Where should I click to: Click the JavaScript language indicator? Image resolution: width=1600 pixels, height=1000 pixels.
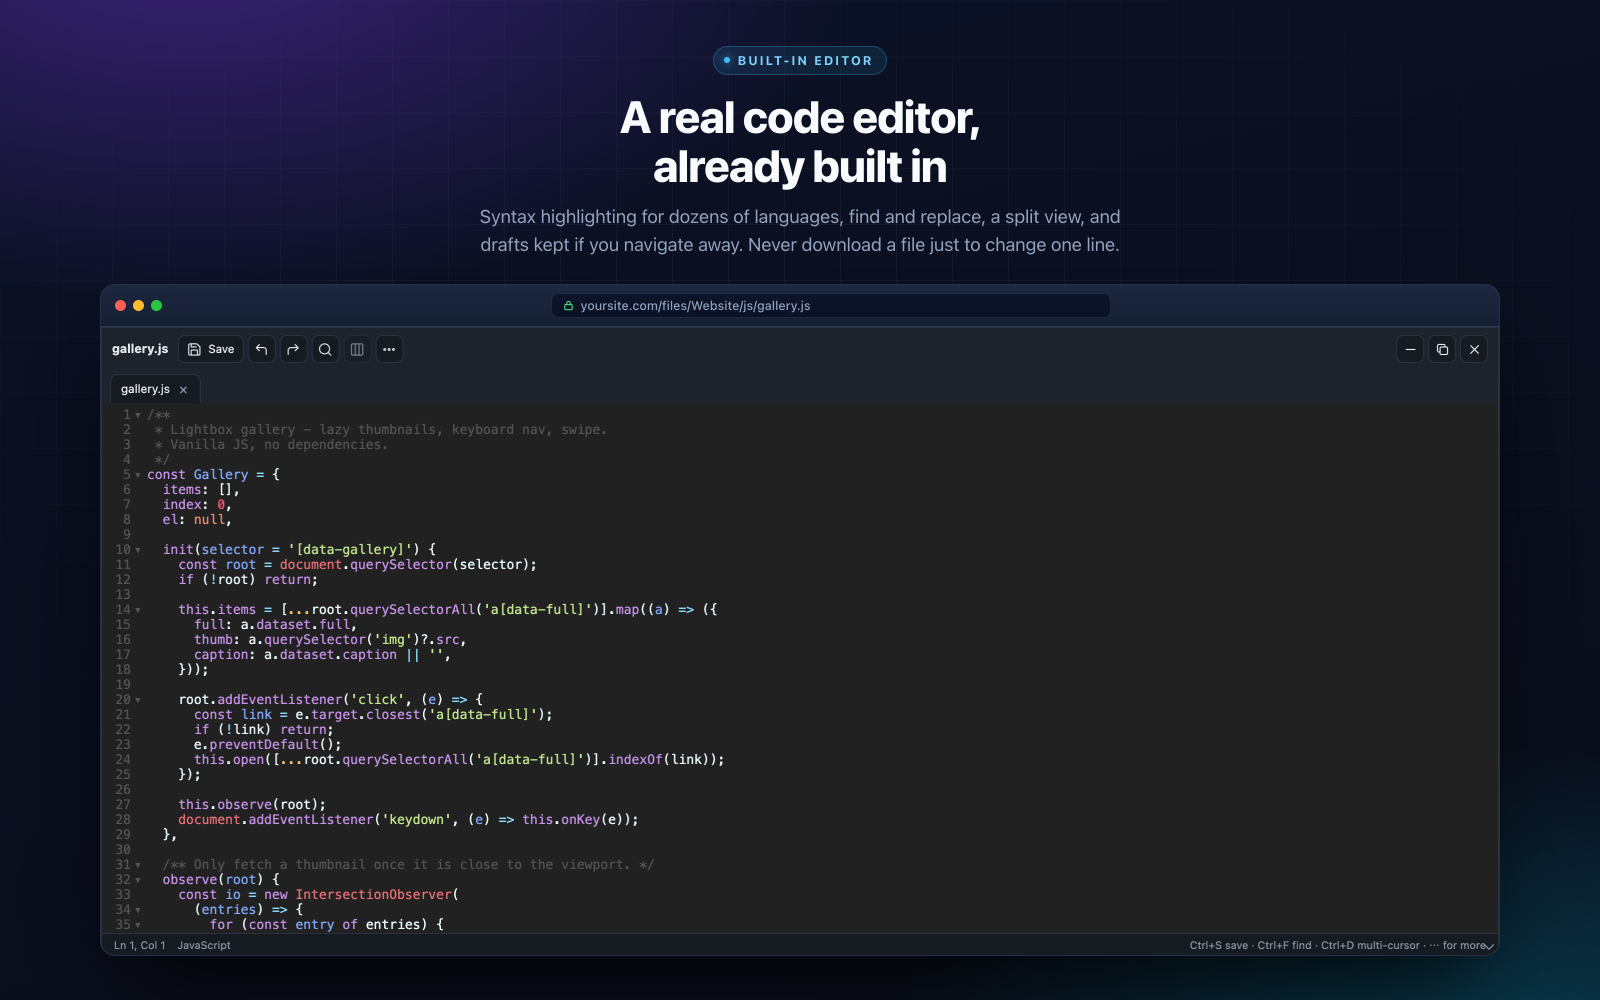204,945
